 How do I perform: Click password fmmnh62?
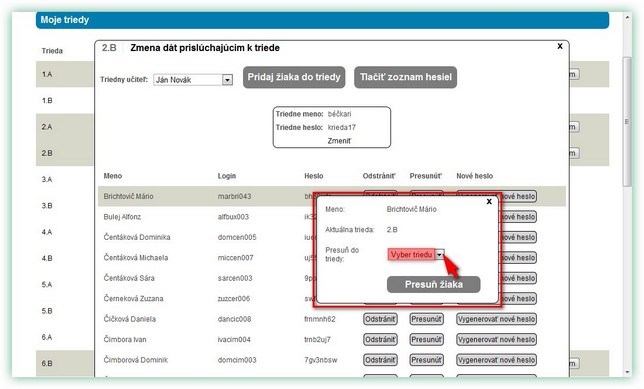pos(320,319)
